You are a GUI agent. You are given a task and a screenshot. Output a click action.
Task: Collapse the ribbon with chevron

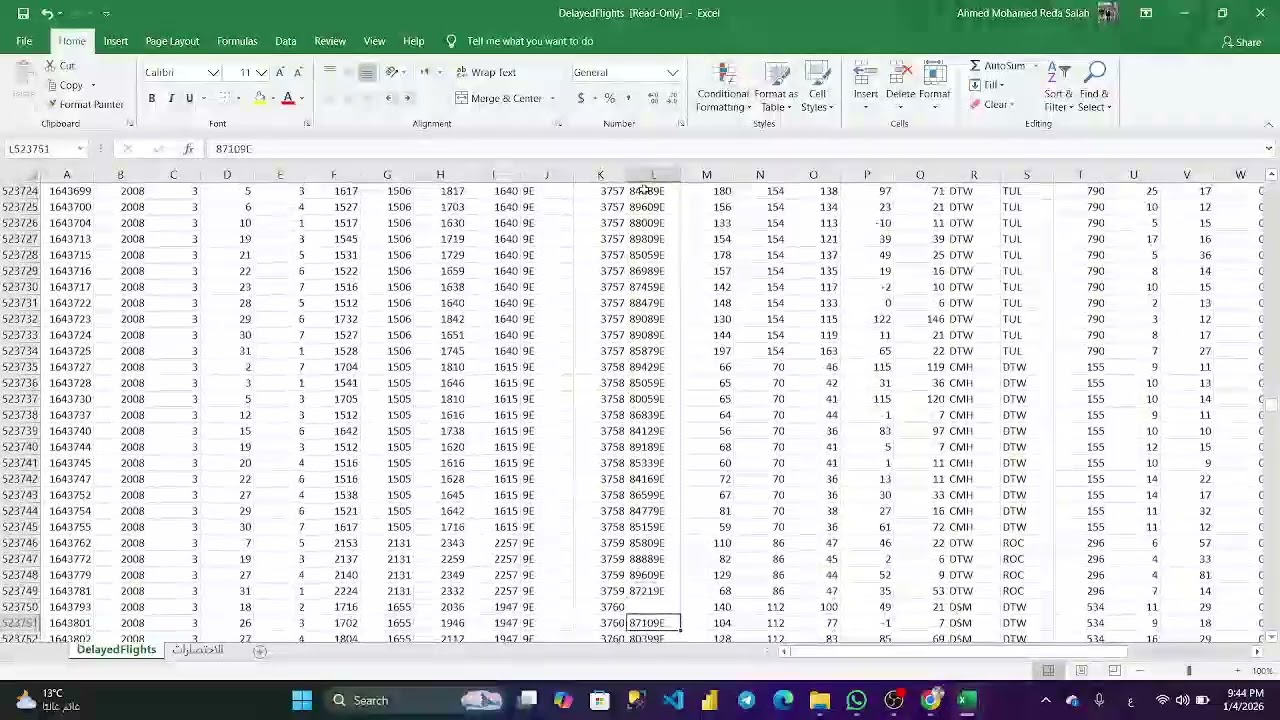(x=1269, y=124)
